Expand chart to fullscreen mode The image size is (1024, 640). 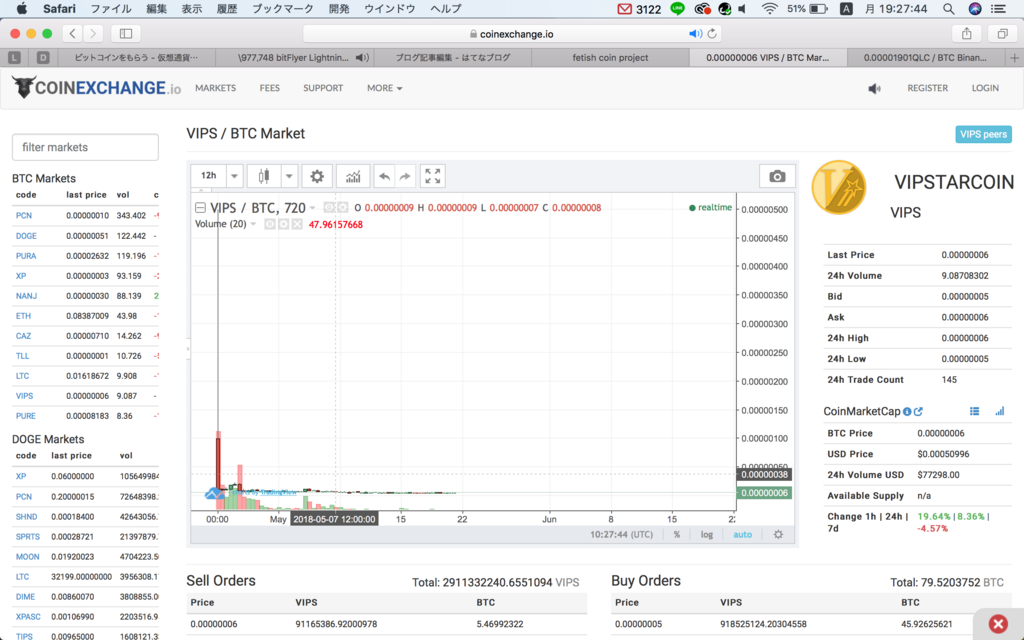pos(432,176)
